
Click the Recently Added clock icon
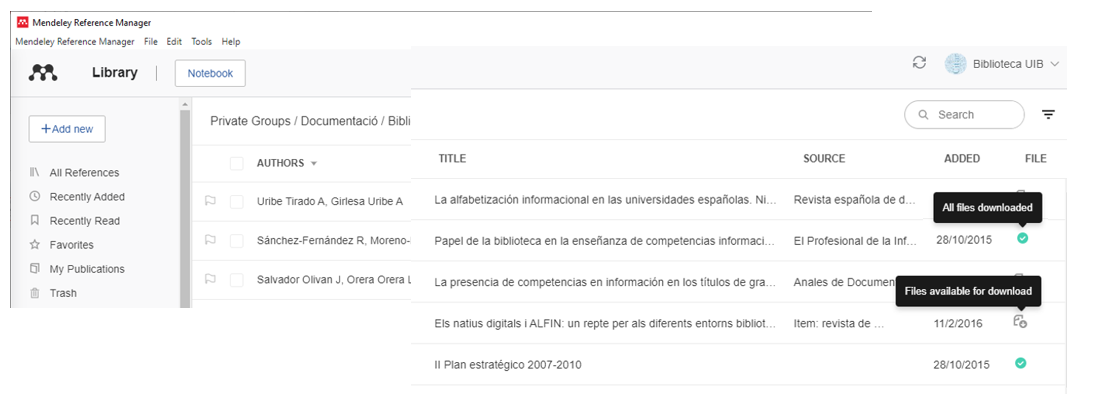click(x=34, y=196)
